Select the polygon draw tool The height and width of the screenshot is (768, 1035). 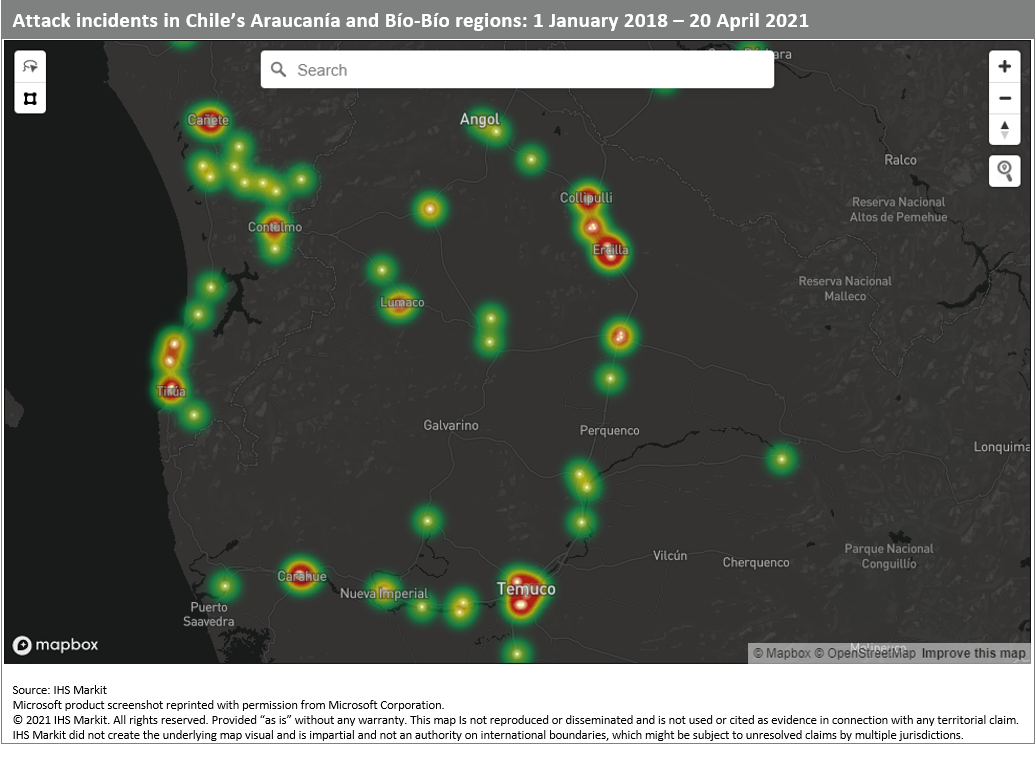[x=30, y=98]
